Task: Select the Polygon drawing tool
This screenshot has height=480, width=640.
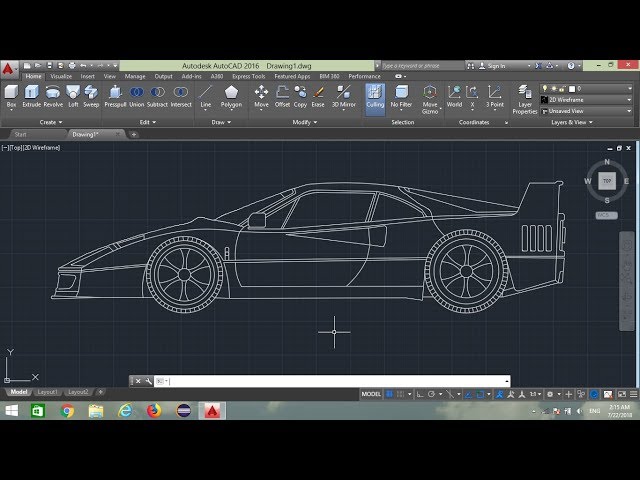Action: [x=231, y=96]
